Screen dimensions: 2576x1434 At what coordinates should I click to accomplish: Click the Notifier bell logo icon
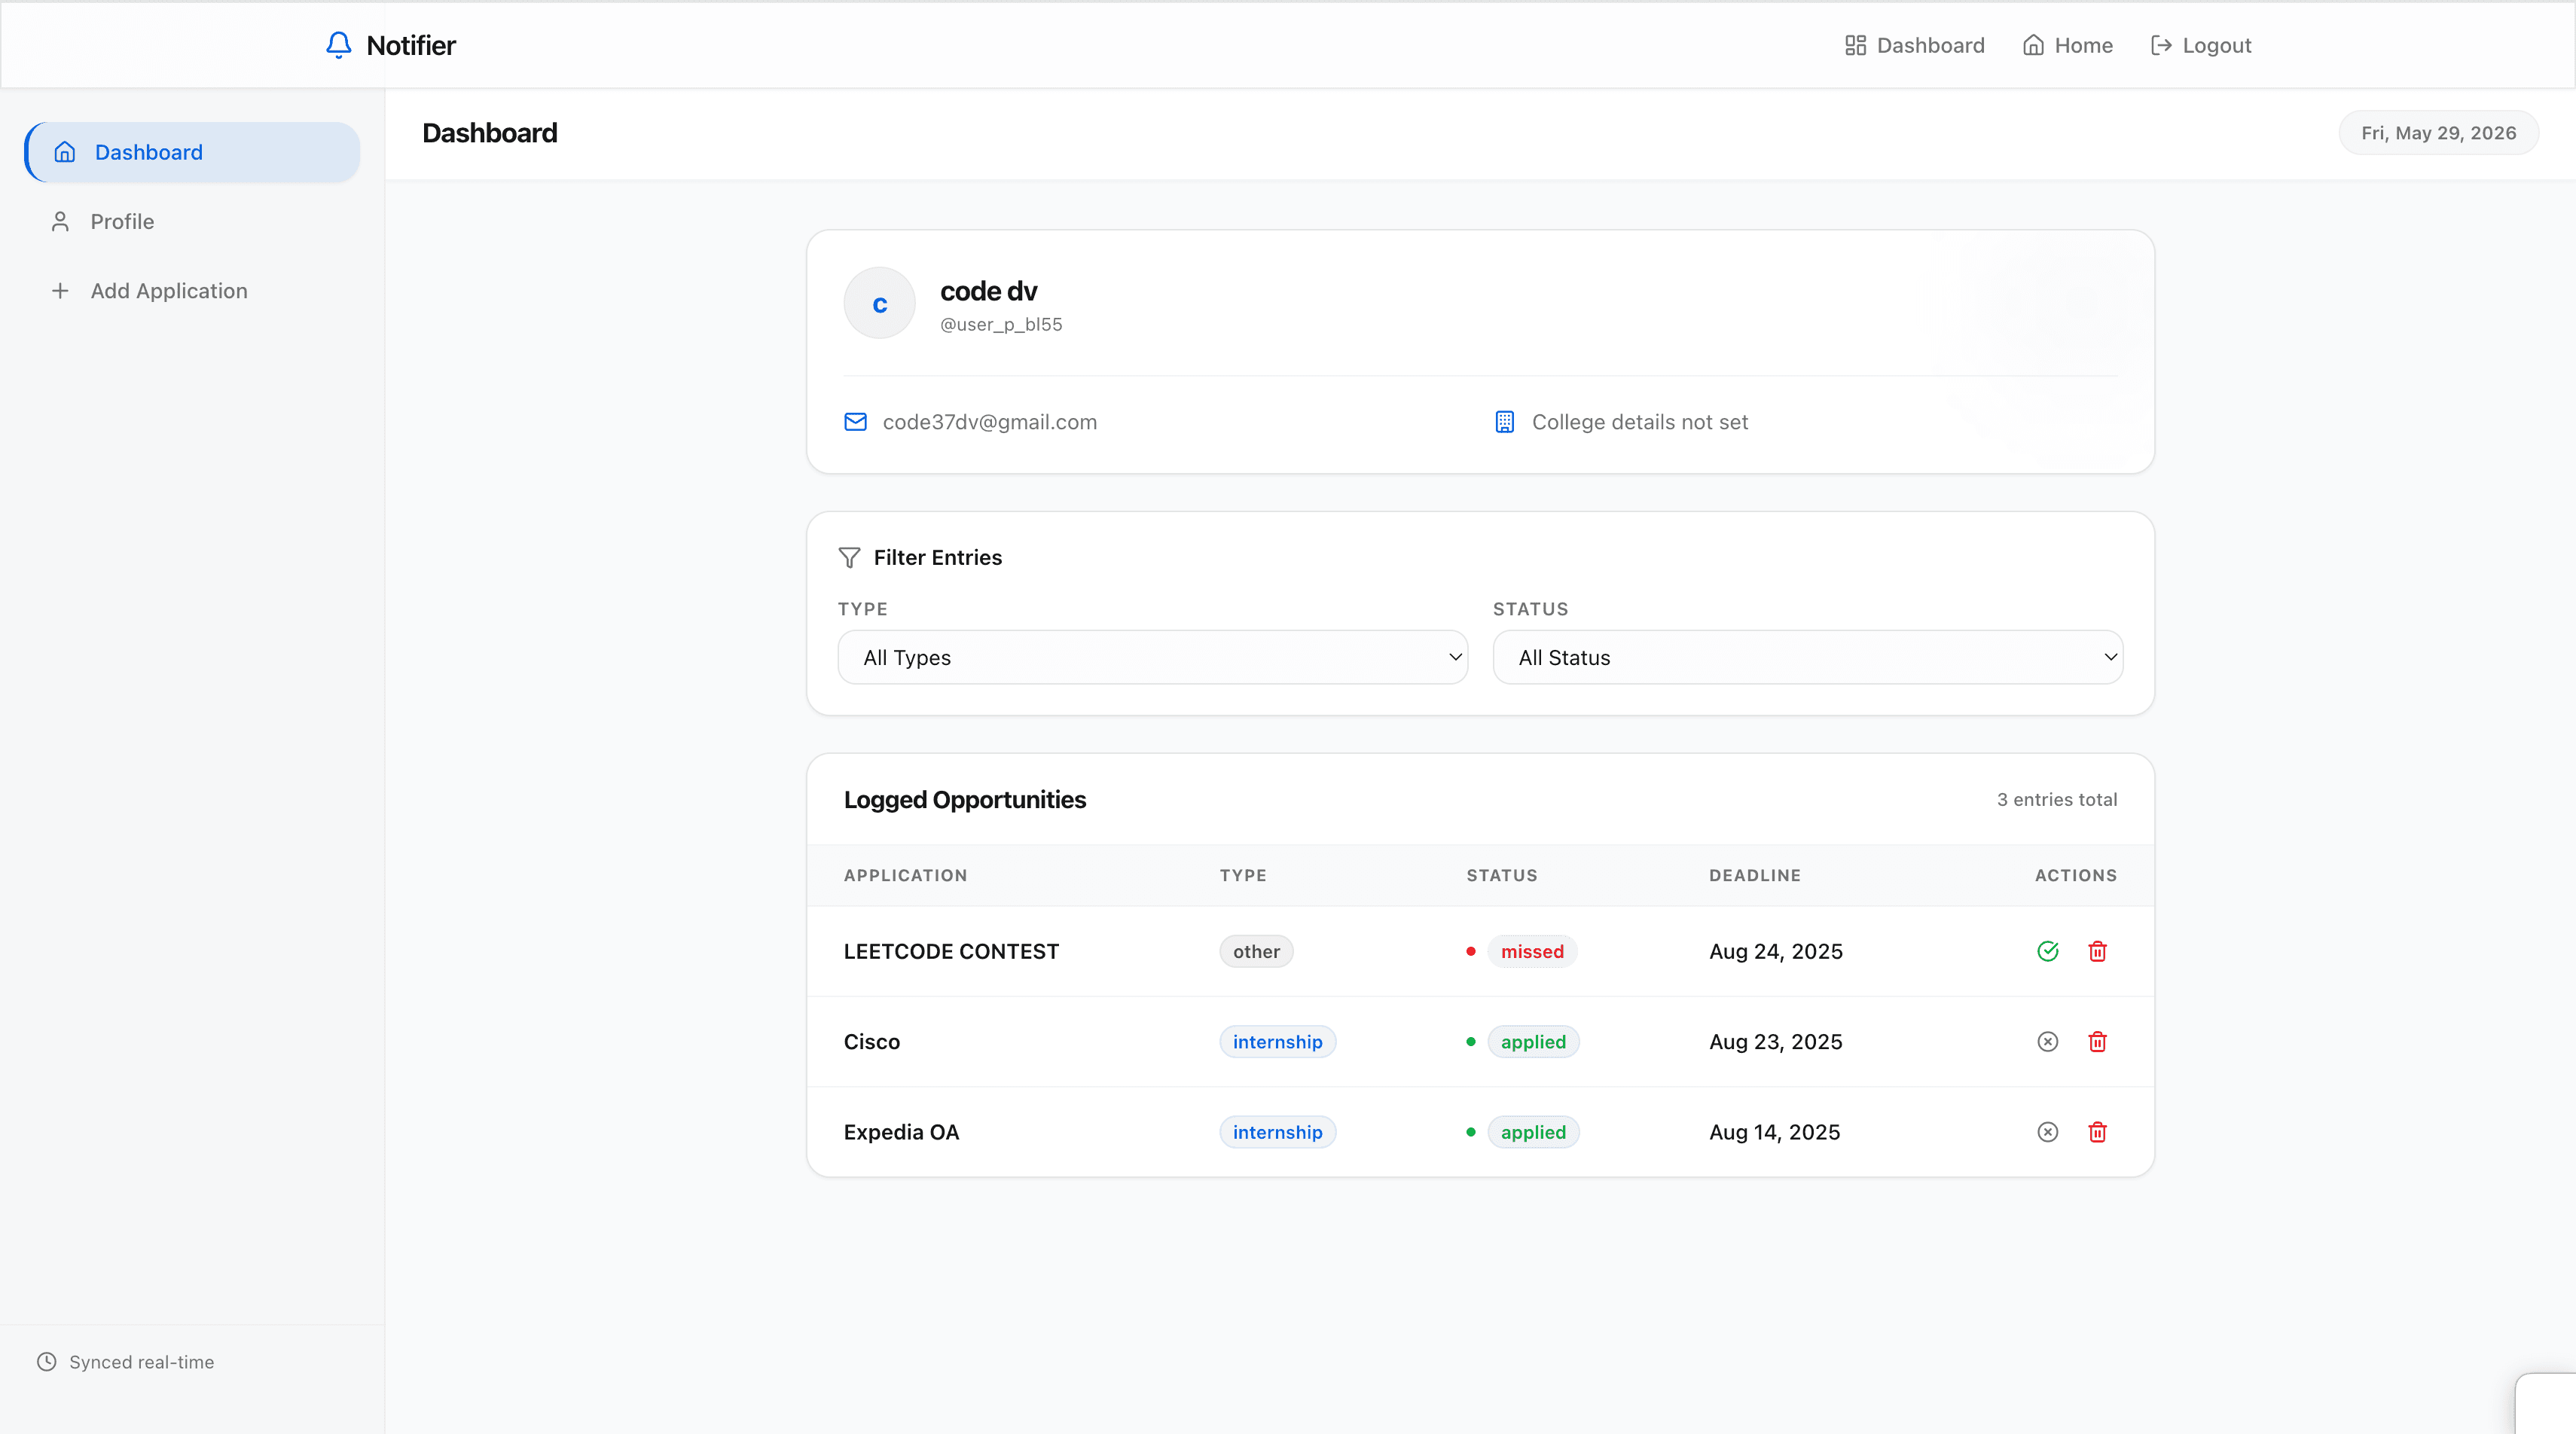339,45
